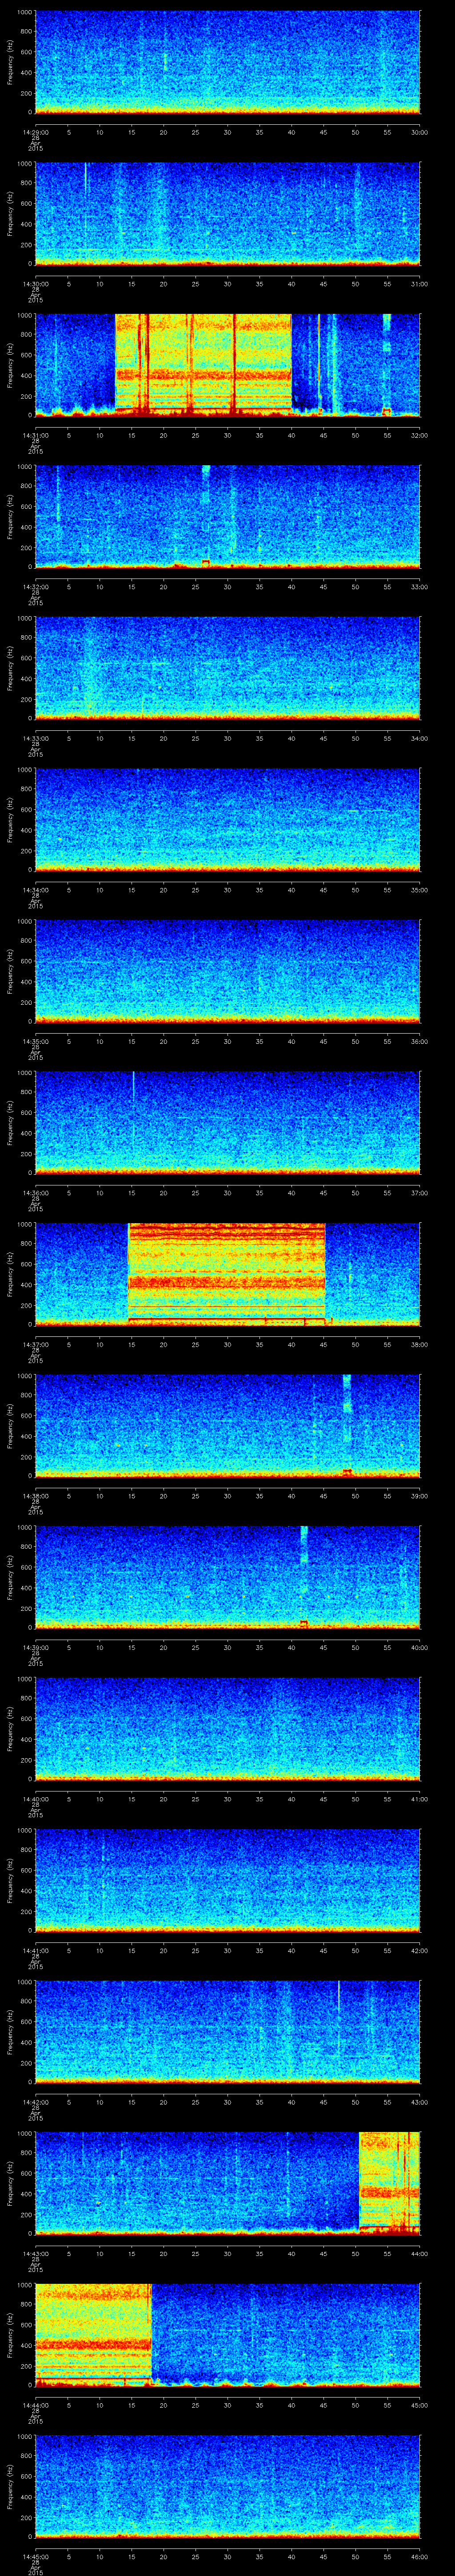Click the 14:40:00 time label

coord(35,1798)
